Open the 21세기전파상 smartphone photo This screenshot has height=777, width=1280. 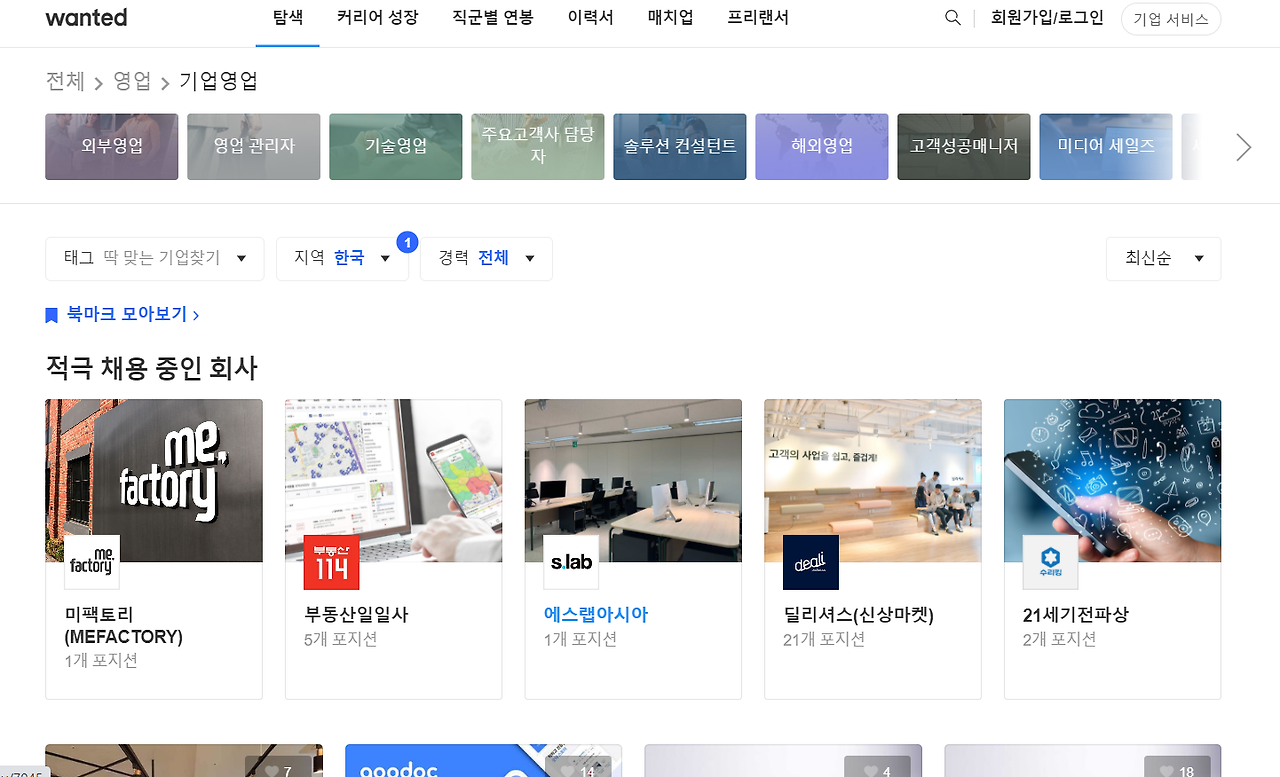coord(1112,481)
